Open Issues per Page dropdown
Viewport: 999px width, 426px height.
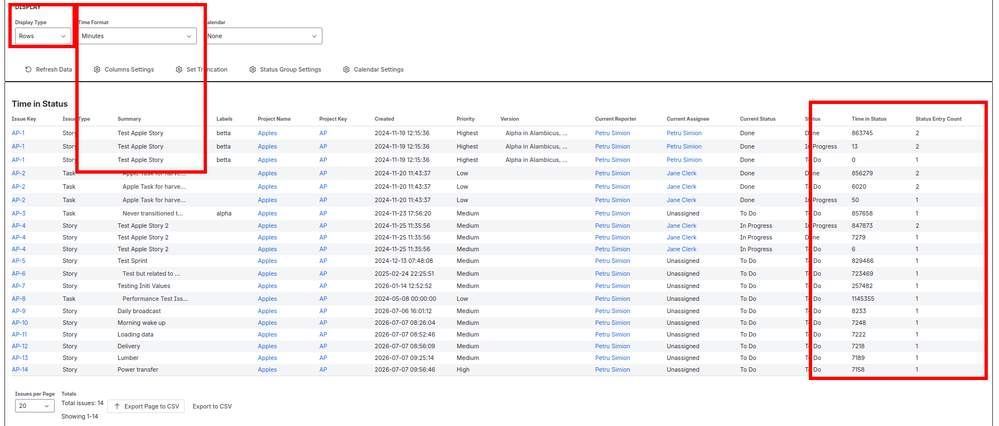pos(34,406)
